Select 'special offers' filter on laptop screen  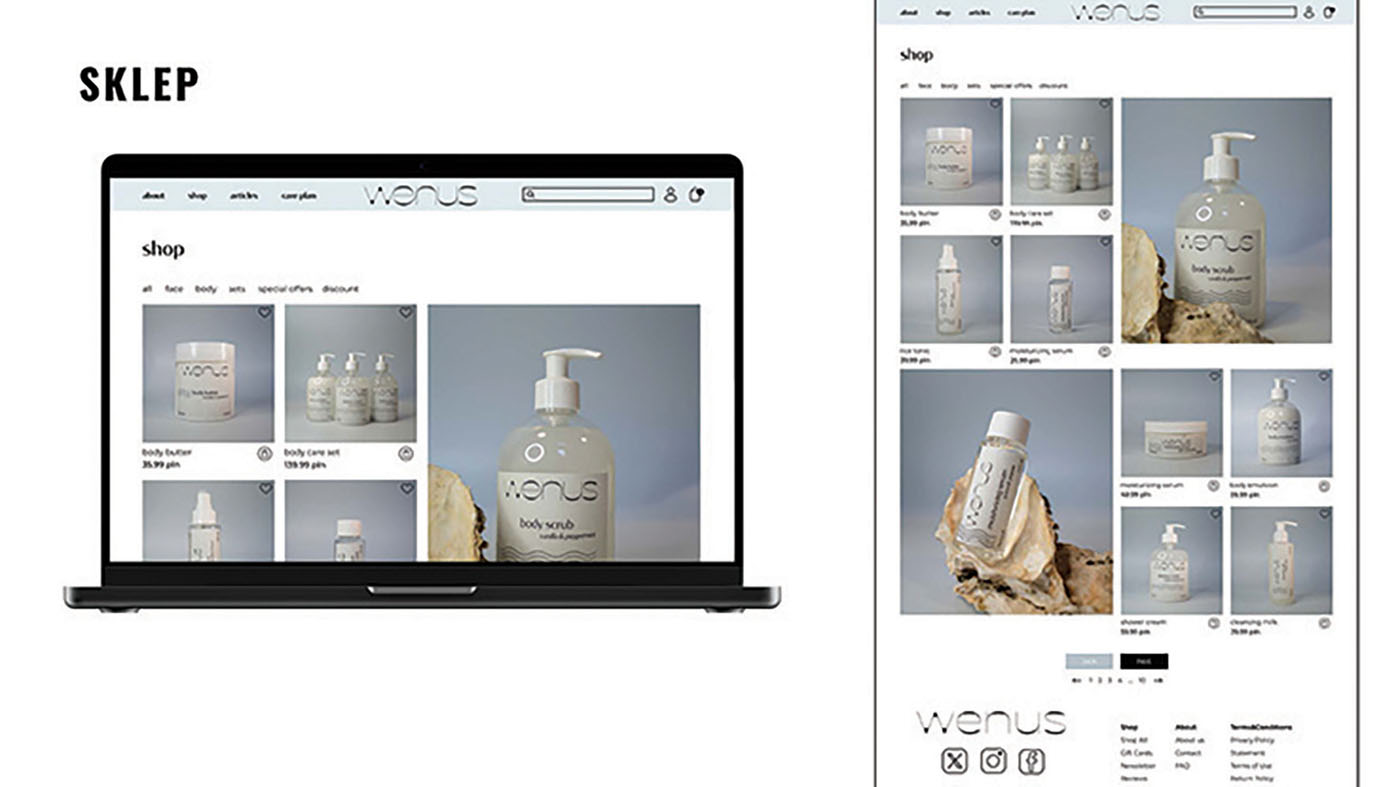click(x=285, y=289)
